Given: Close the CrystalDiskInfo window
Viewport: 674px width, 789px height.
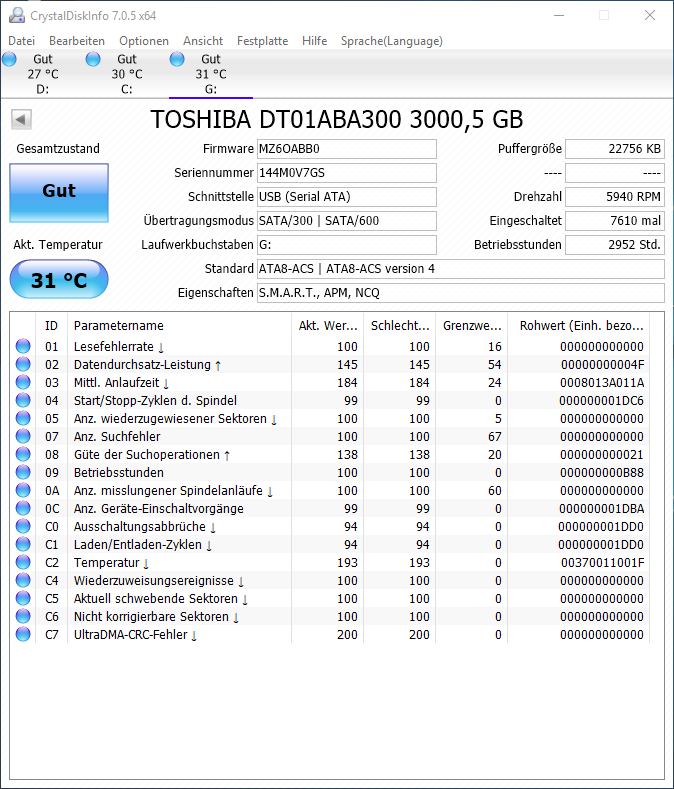Looking at the screenshot, I should 650,16.
